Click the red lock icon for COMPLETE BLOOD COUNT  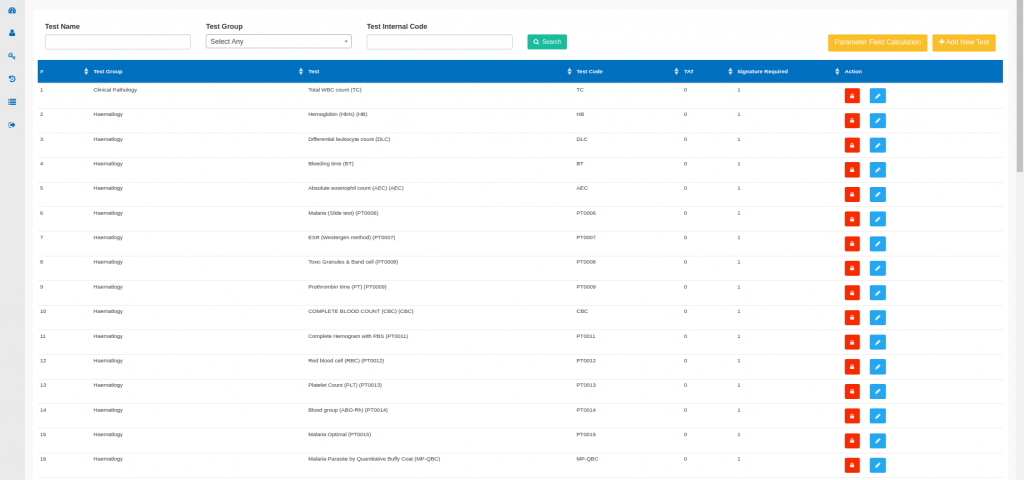(852, 317)
